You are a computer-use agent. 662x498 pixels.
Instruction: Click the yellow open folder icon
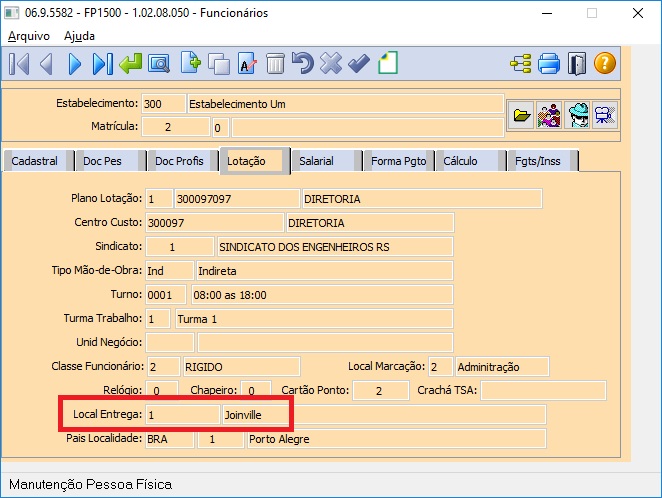[521, 115]
